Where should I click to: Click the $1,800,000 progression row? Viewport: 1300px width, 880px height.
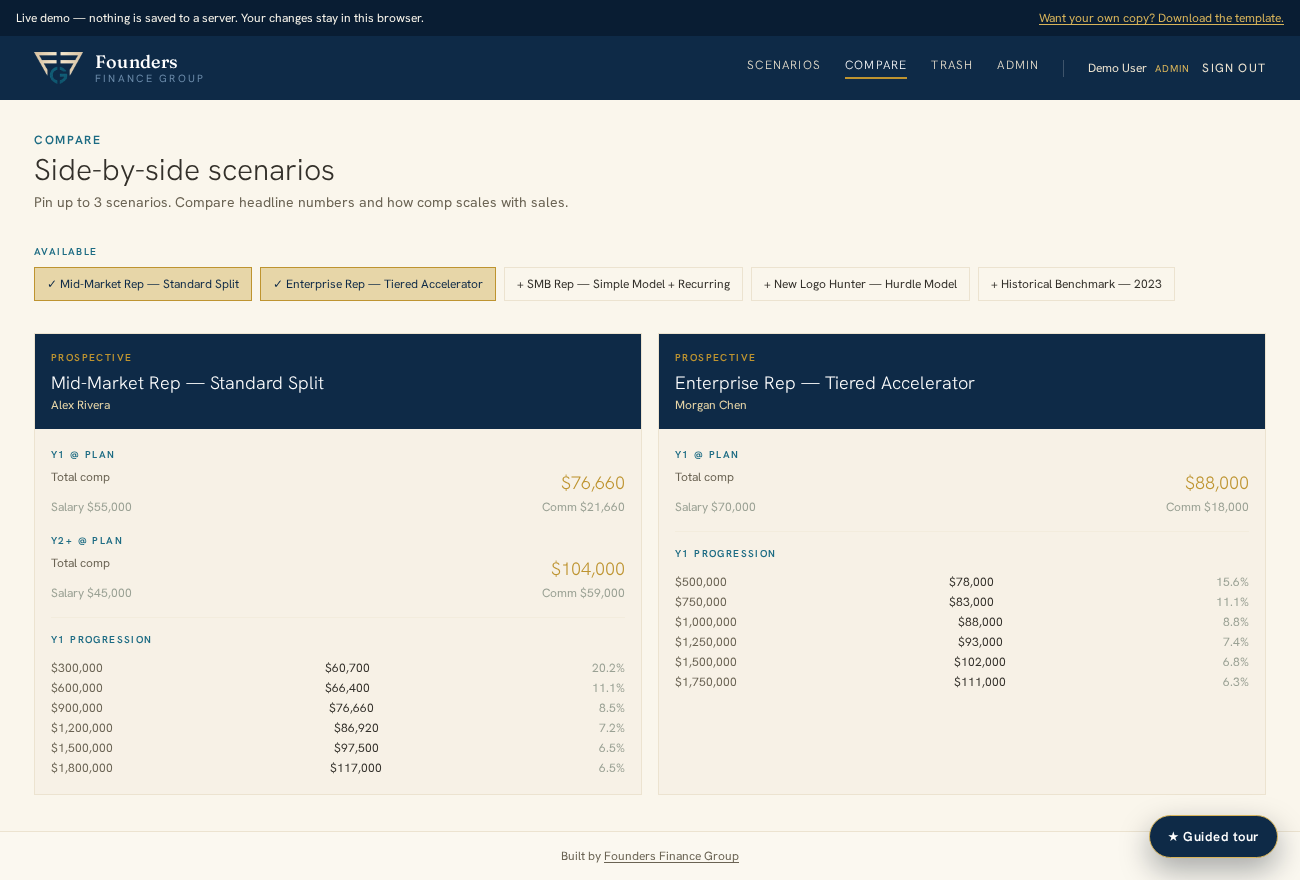[338, 768]
